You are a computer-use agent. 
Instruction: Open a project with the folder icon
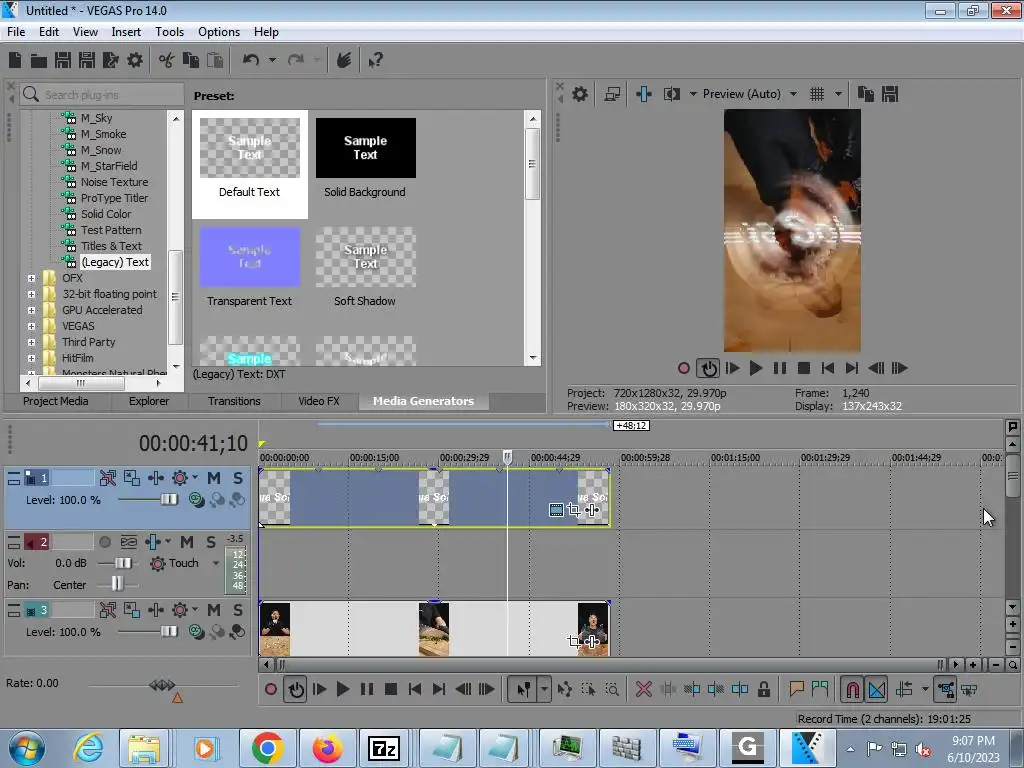[x=39, y=61]
